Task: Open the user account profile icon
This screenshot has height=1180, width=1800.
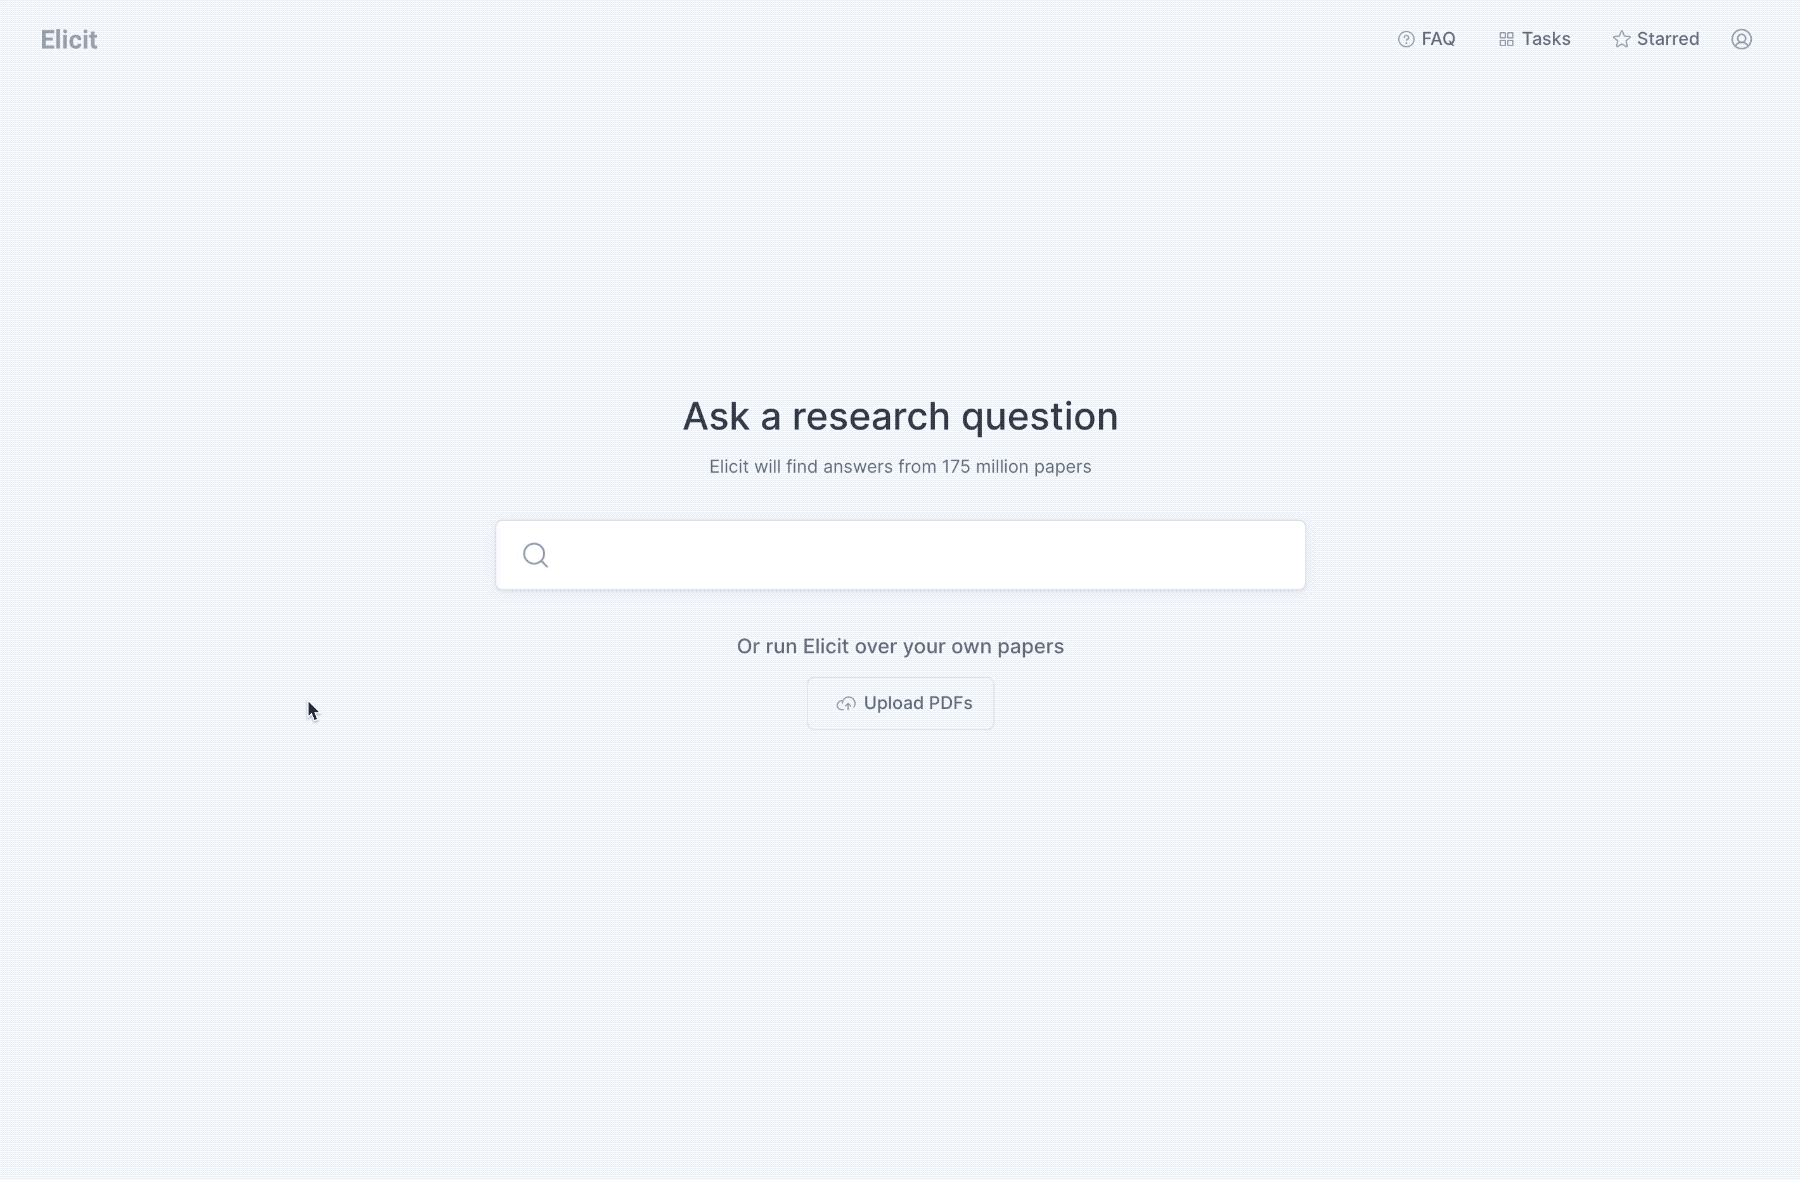Action: [x=1741, y=39]
